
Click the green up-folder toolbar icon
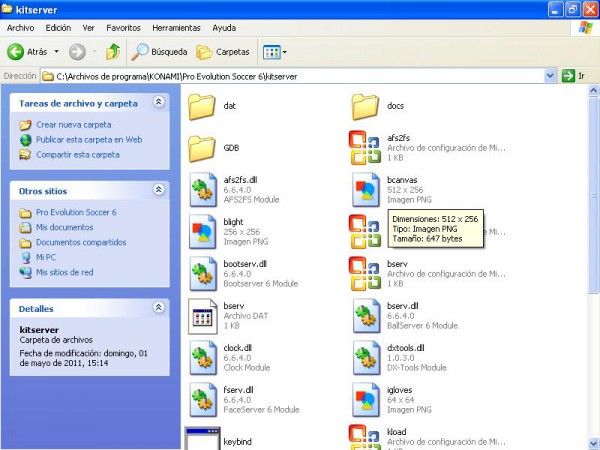point(113,52)
